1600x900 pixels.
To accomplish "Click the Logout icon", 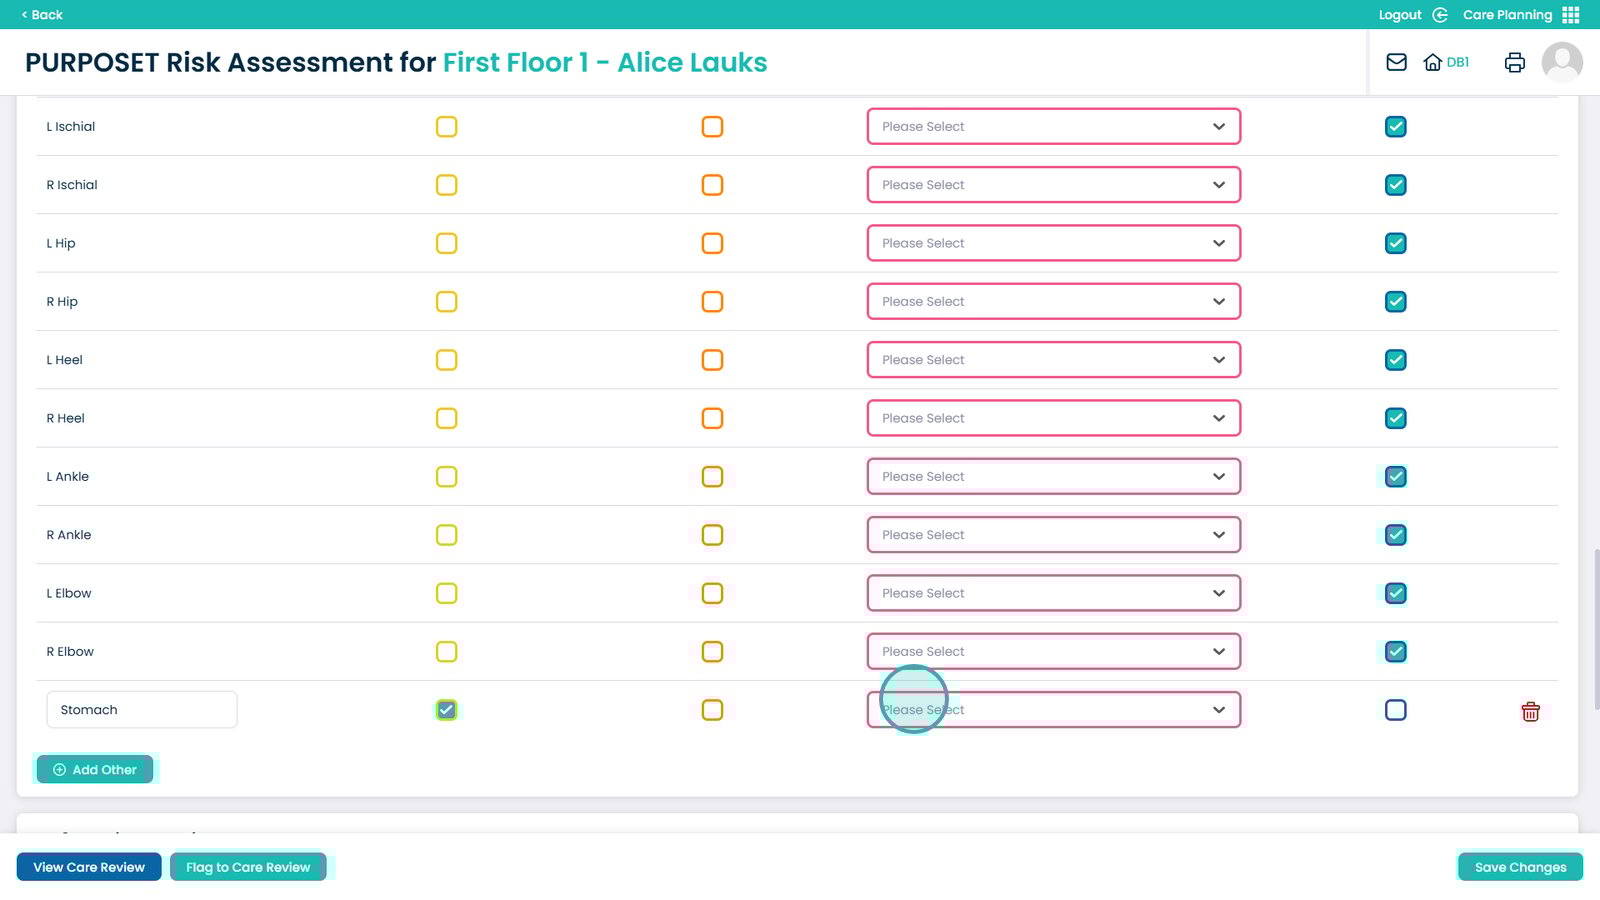I will (1440, 15).
